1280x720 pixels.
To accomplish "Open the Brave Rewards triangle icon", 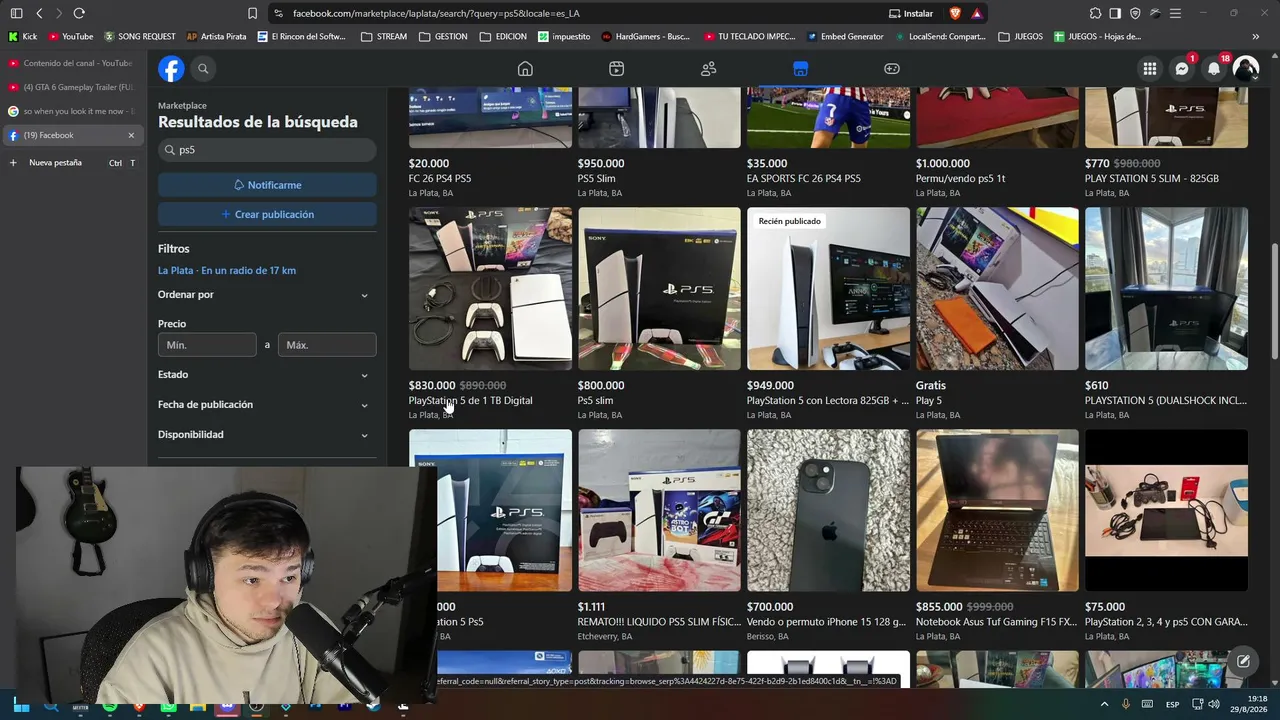I will [x=977, y=13].
